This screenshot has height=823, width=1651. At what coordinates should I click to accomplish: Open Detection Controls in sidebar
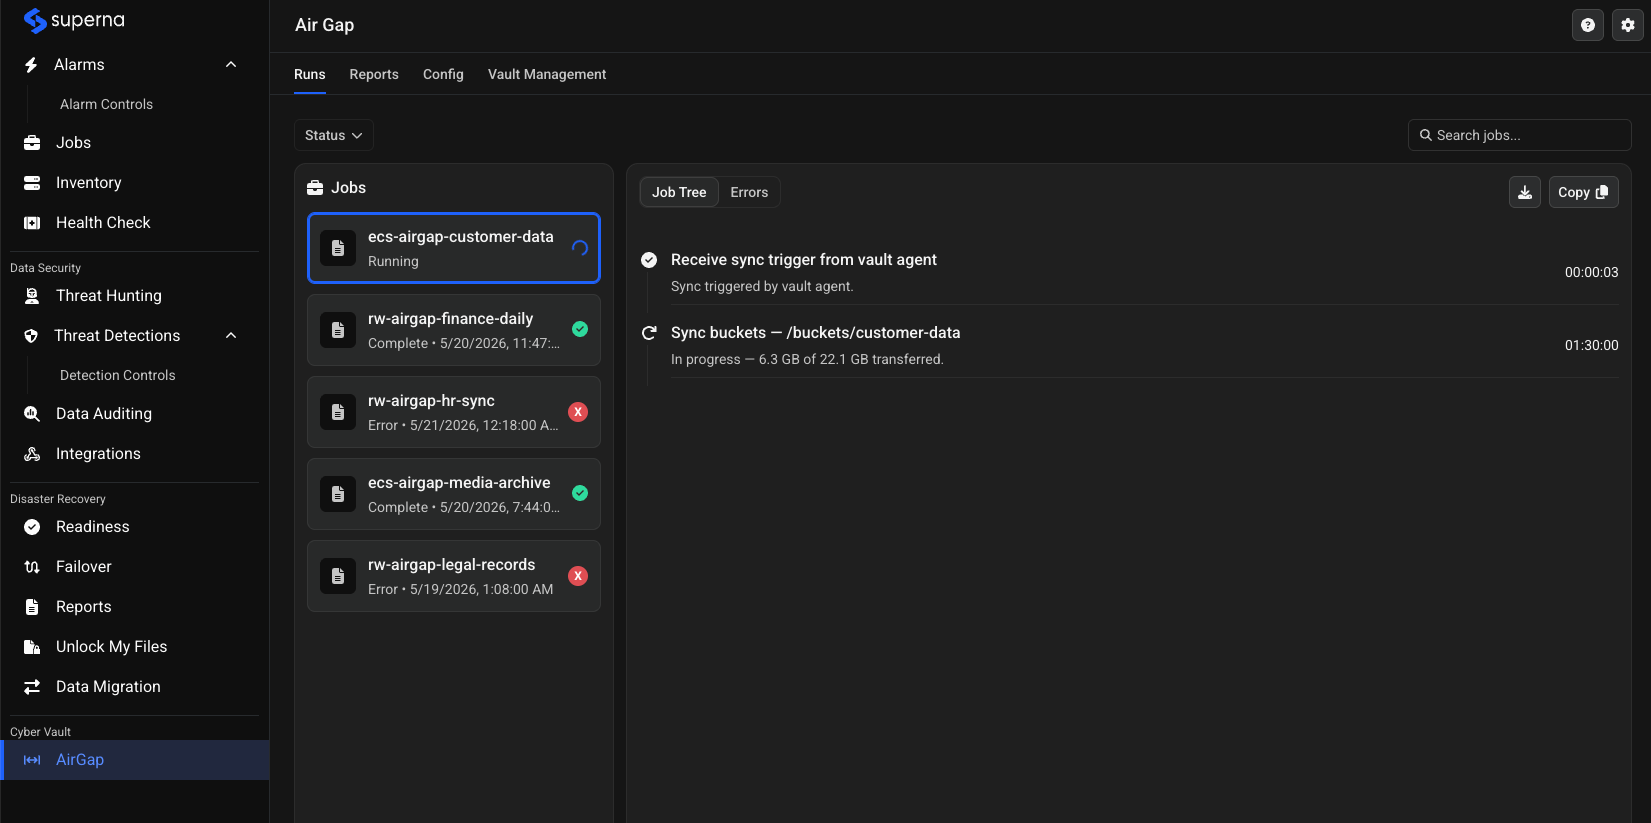(x=118, y=375)
